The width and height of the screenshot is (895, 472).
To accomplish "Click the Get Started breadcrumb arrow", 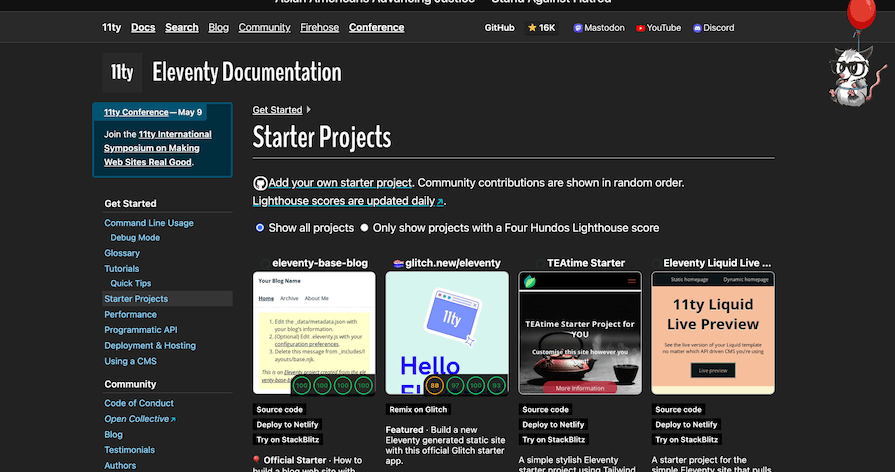I will click(x=308, y=110).
